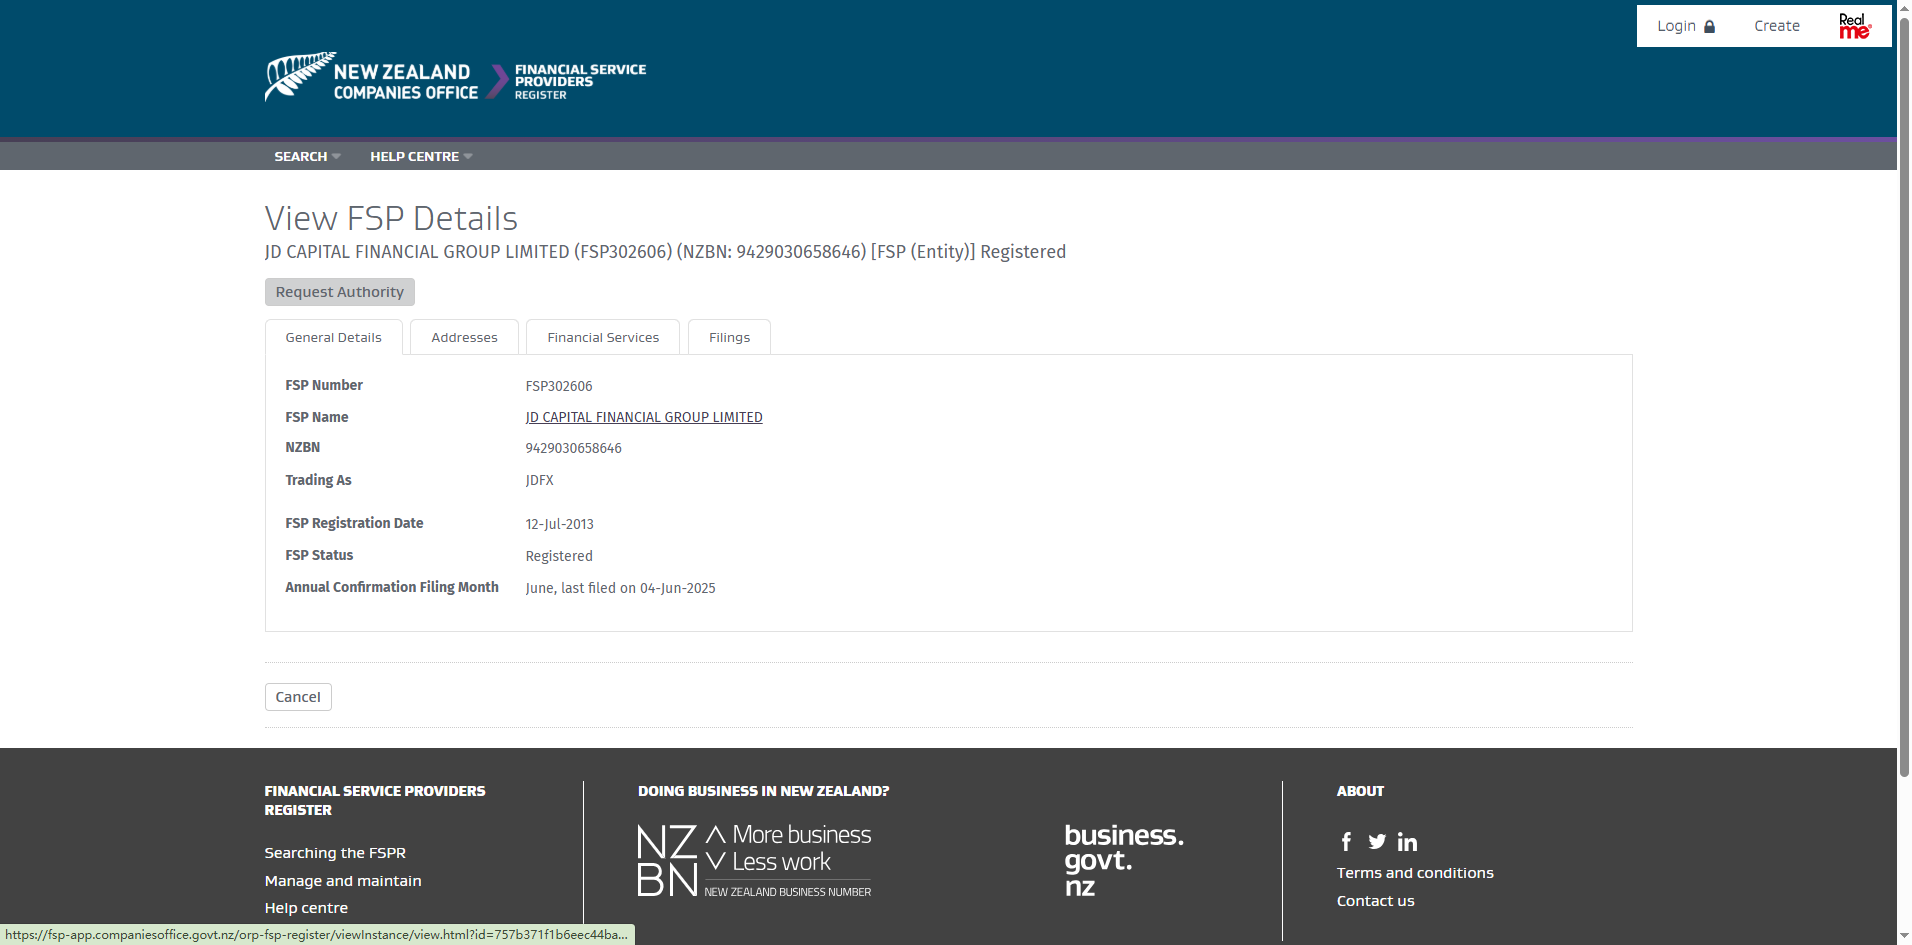
Task: Open the Twitter icon in the footer
Action: click(1377, 842)
